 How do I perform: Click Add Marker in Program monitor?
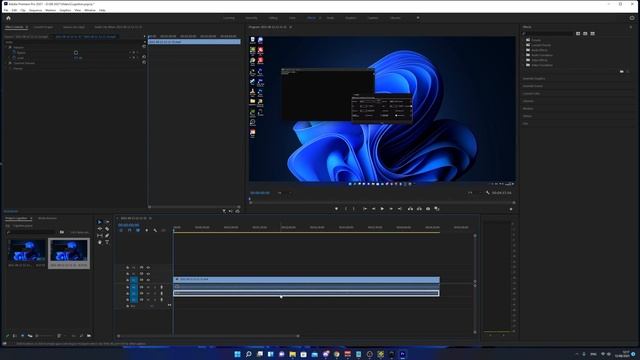(336, 209)
